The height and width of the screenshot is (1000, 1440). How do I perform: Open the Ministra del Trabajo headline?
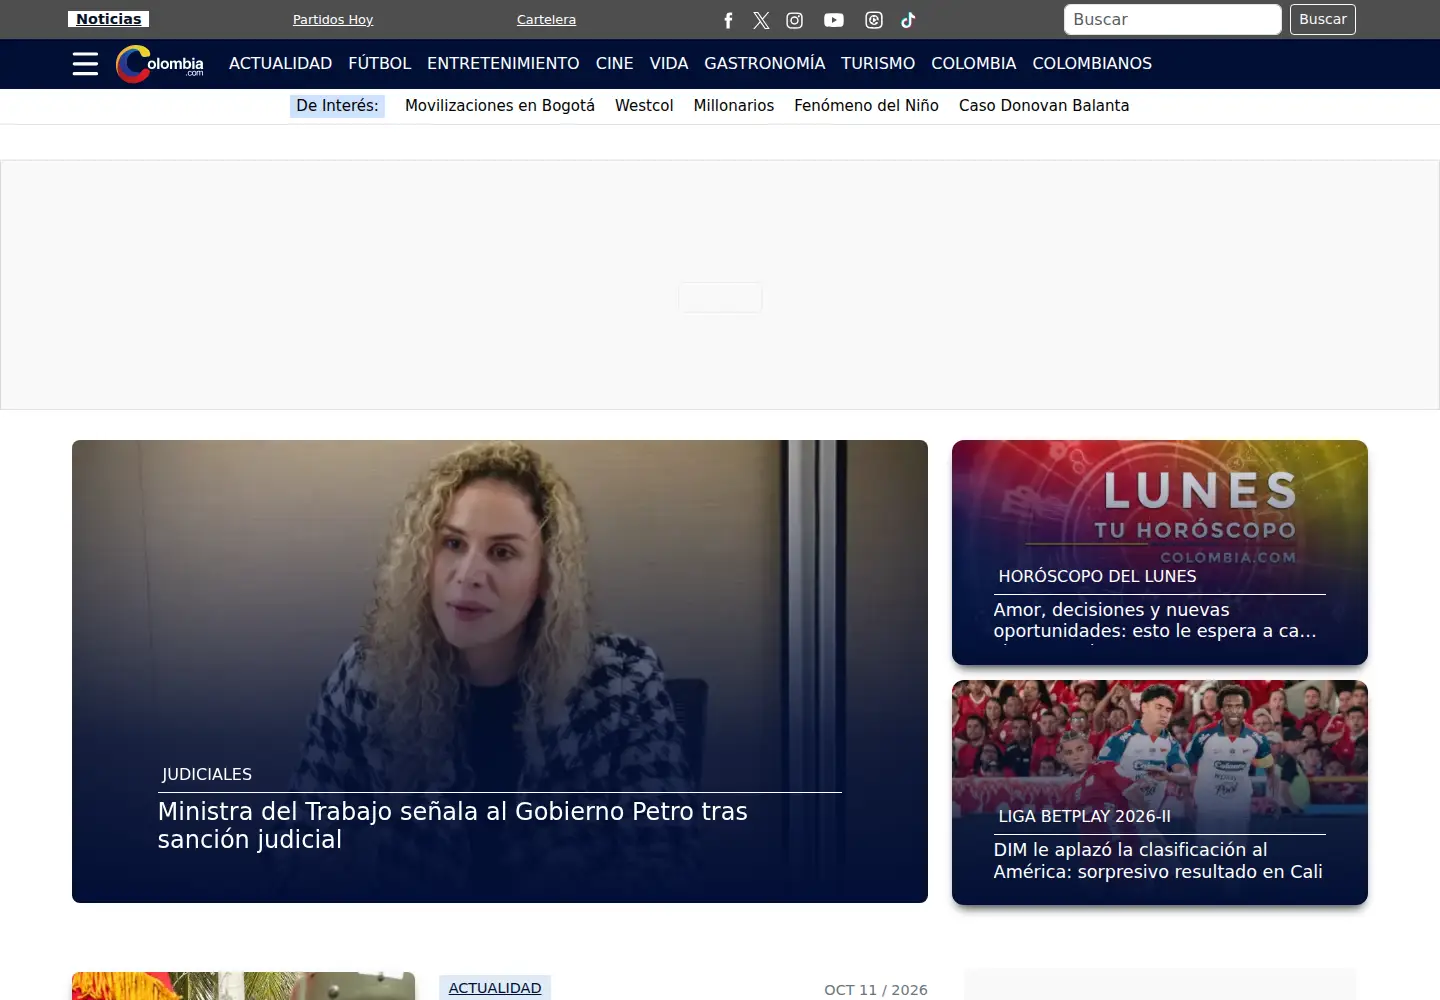pos(453,825)
